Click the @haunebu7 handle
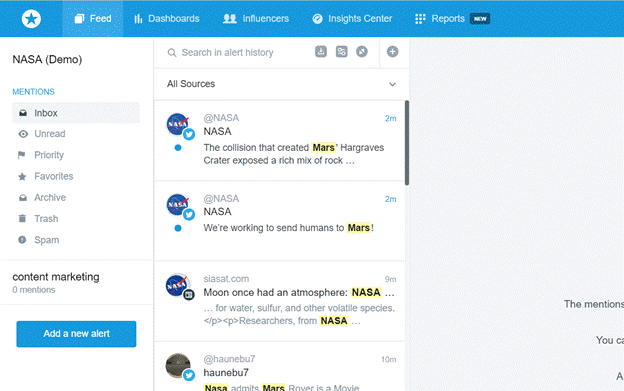Screen dimensions: 624x391 click(x=230, y=359)
